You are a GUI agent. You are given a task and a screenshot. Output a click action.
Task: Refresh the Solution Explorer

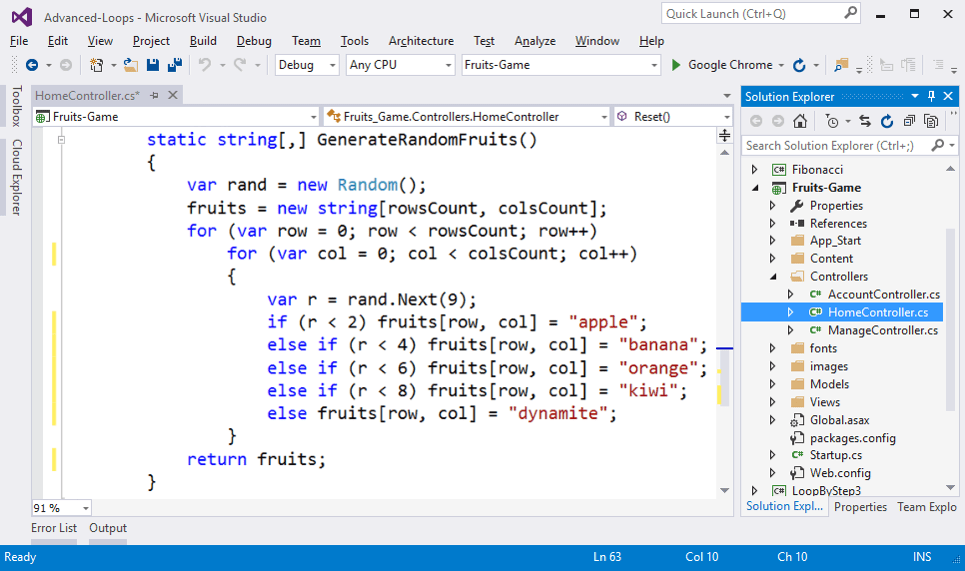[x=887, y=121]
